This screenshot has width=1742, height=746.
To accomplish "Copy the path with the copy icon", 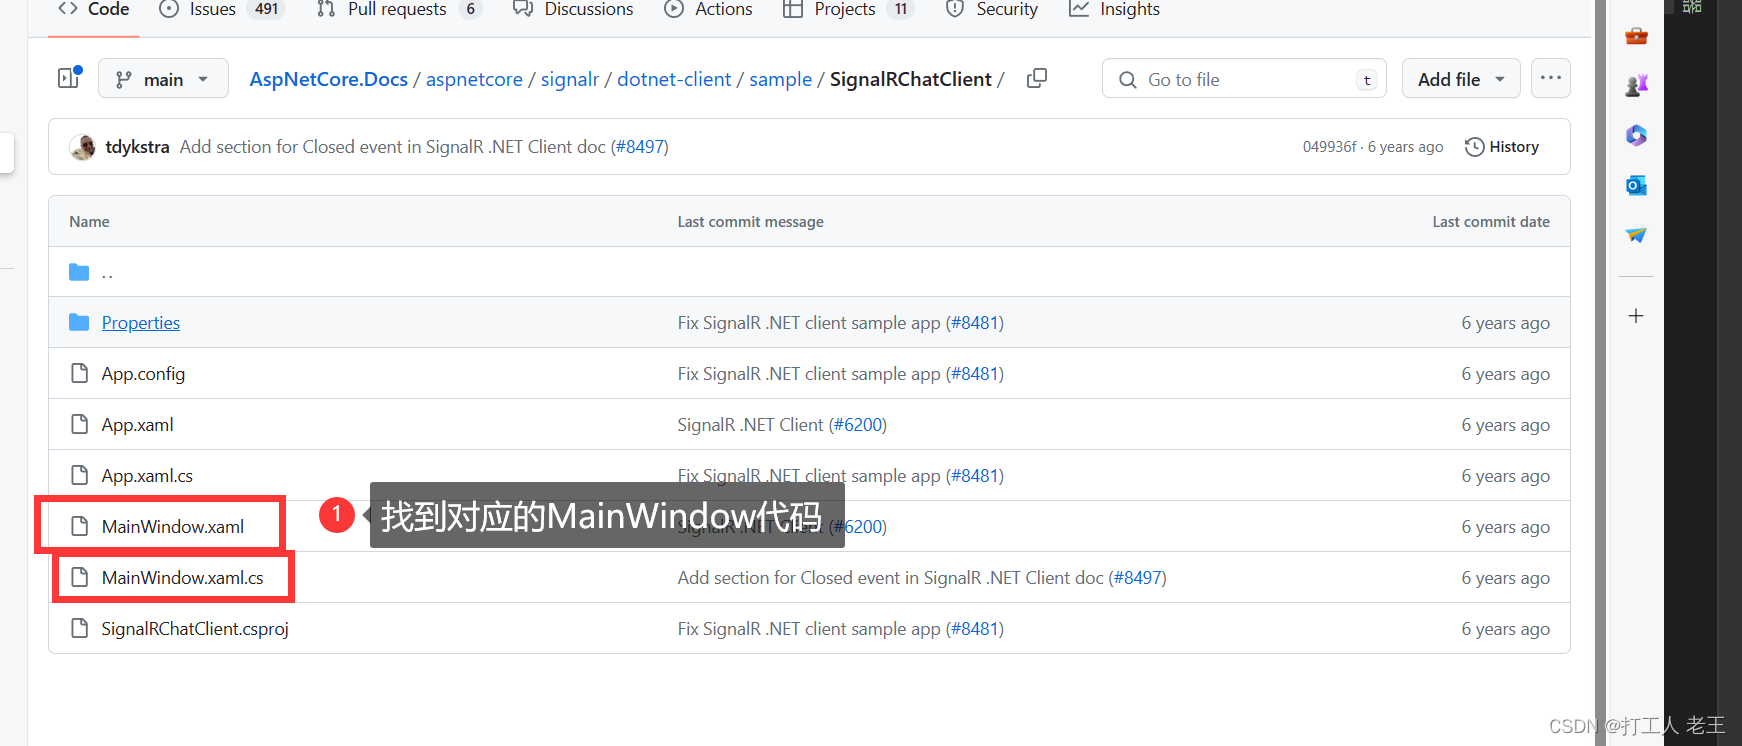I will point(1037,78).
